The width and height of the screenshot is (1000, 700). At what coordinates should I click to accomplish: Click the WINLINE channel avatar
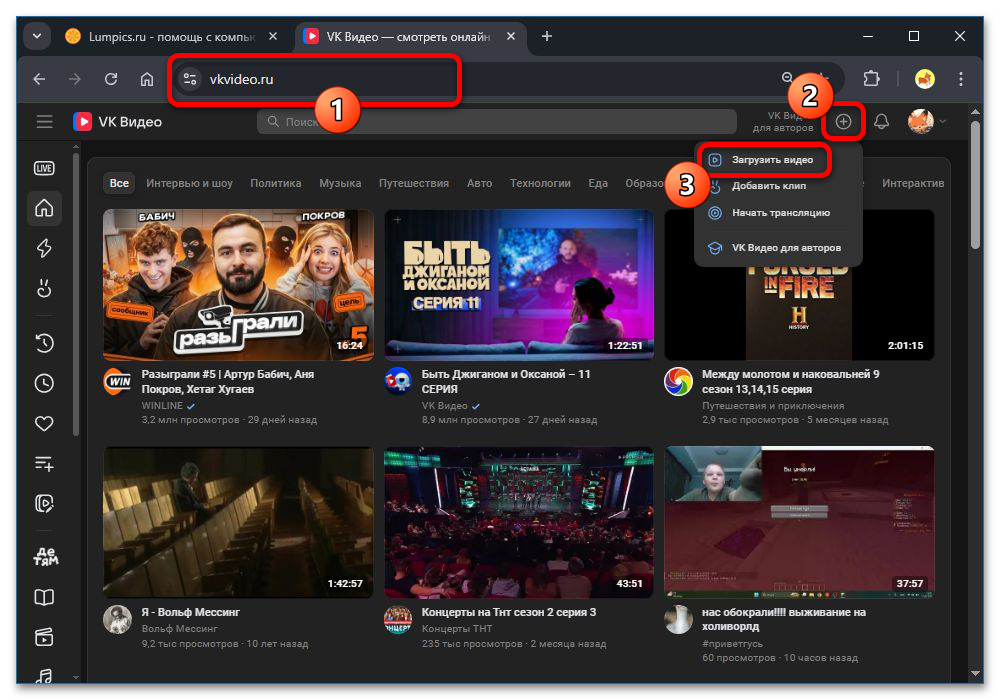[x=117, y=381]
